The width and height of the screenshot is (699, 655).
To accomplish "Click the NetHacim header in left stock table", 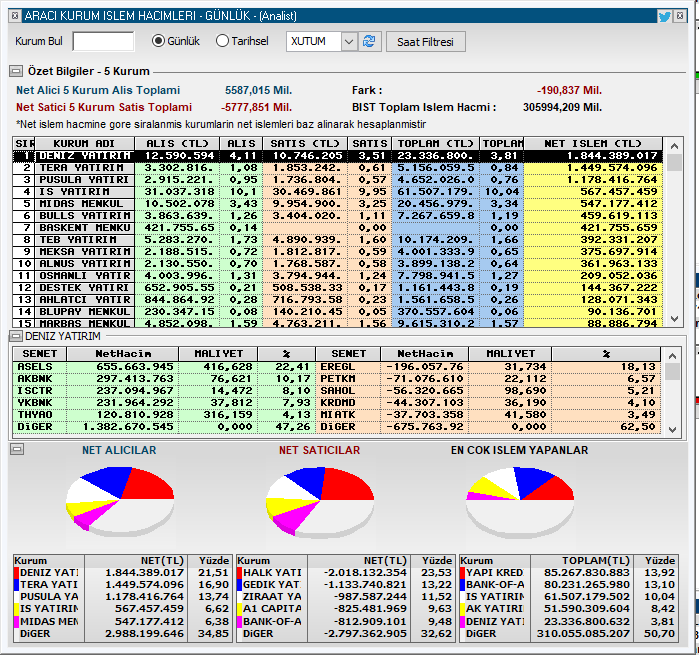I will 123,354.
